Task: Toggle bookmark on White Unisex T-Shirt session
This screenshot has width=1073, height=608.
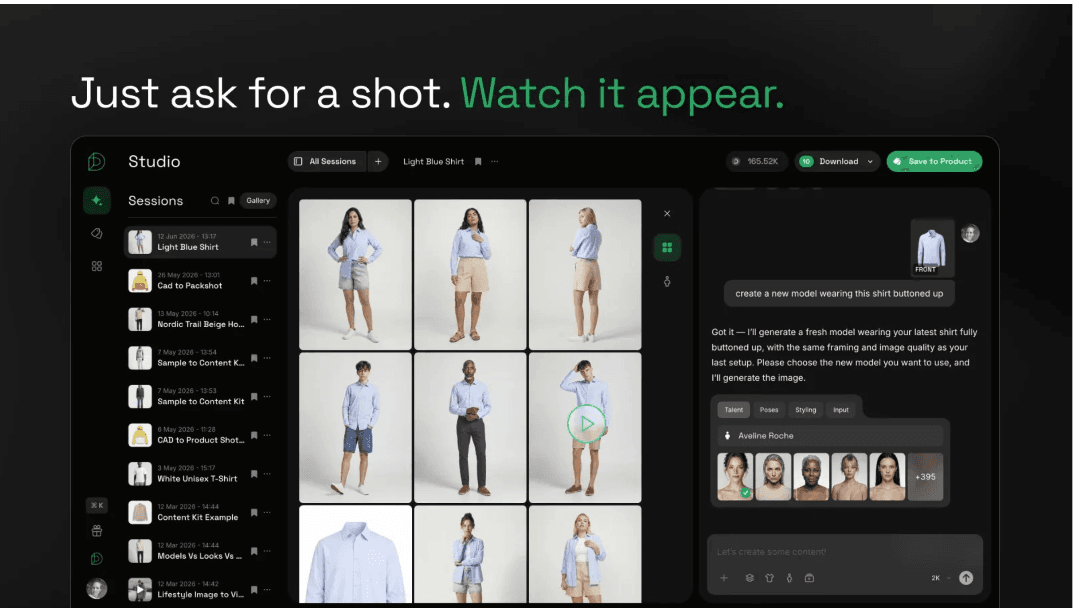Action: point(254,474)
